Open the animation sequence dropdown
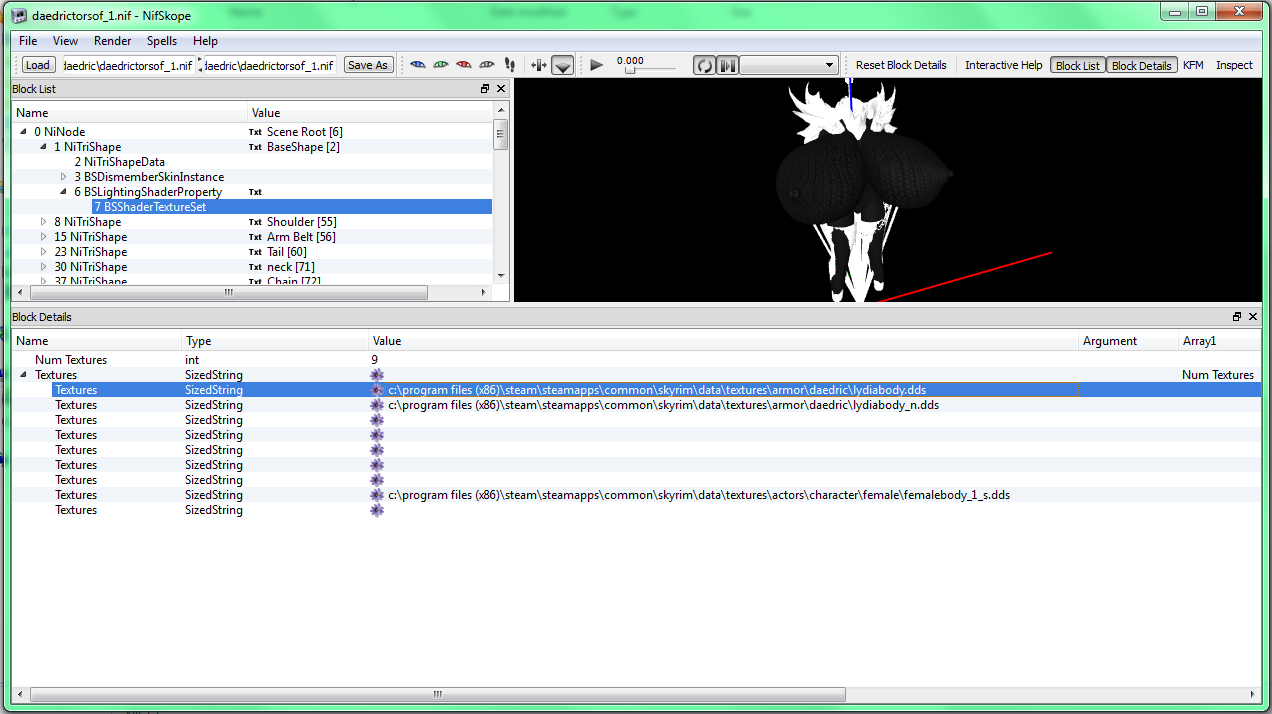 coord(788,65)
